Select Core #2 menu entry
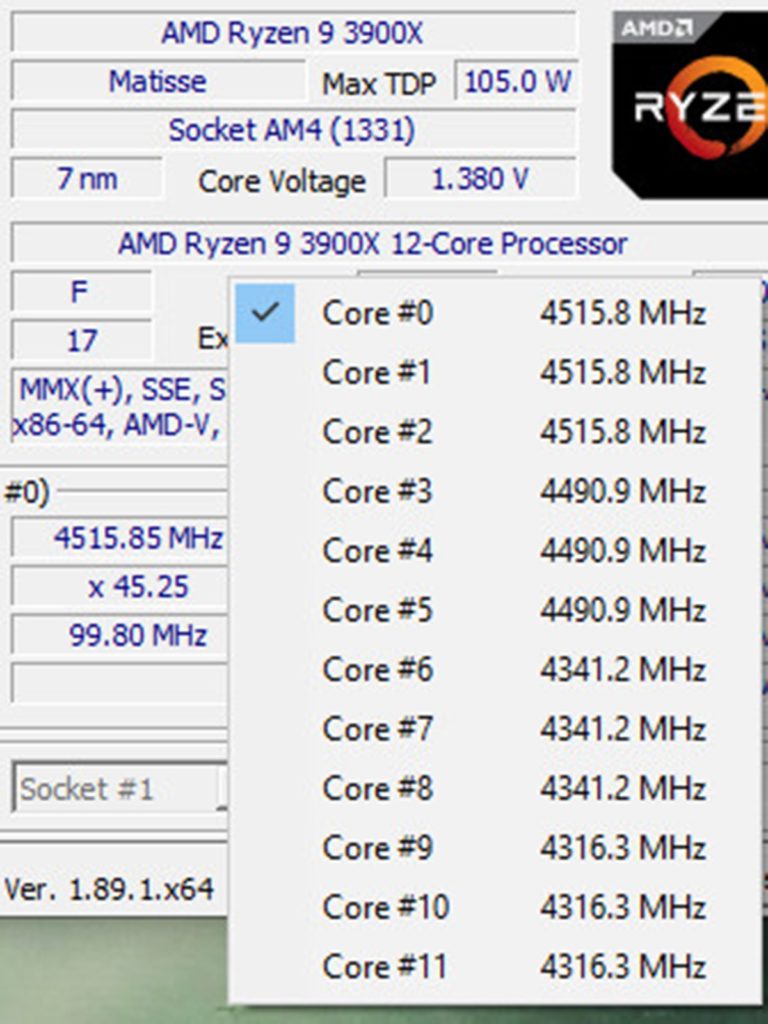This screenshot has width=768, height=1024. tap(494, 432)
